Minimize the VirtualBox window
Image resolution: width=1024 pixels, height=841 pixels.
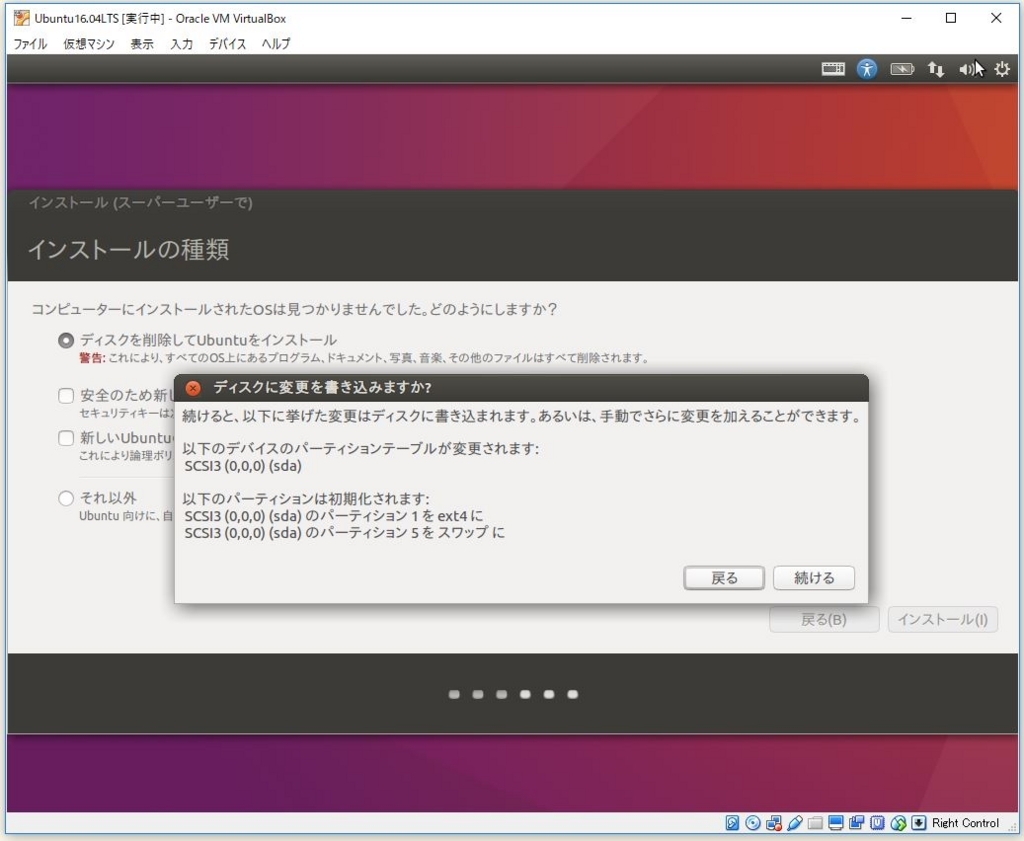906,18
